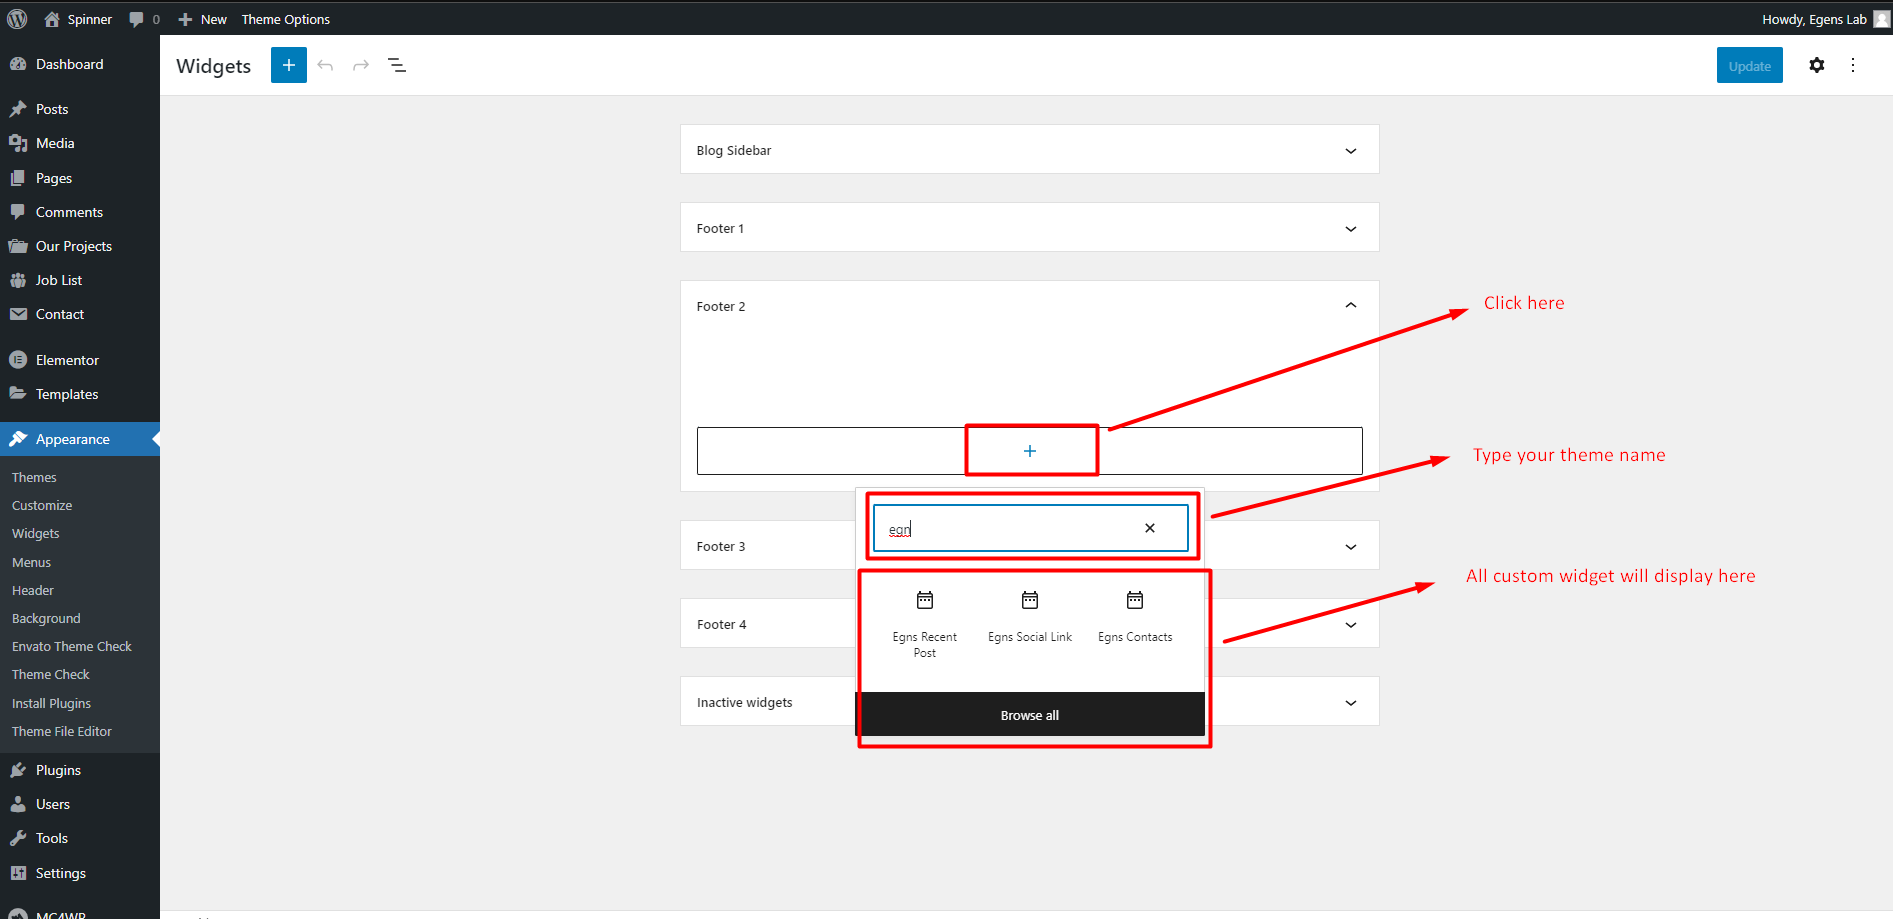Click the plus add block in Footer 2
Screen dimensions: 1893x919
tap(1030, 451)
